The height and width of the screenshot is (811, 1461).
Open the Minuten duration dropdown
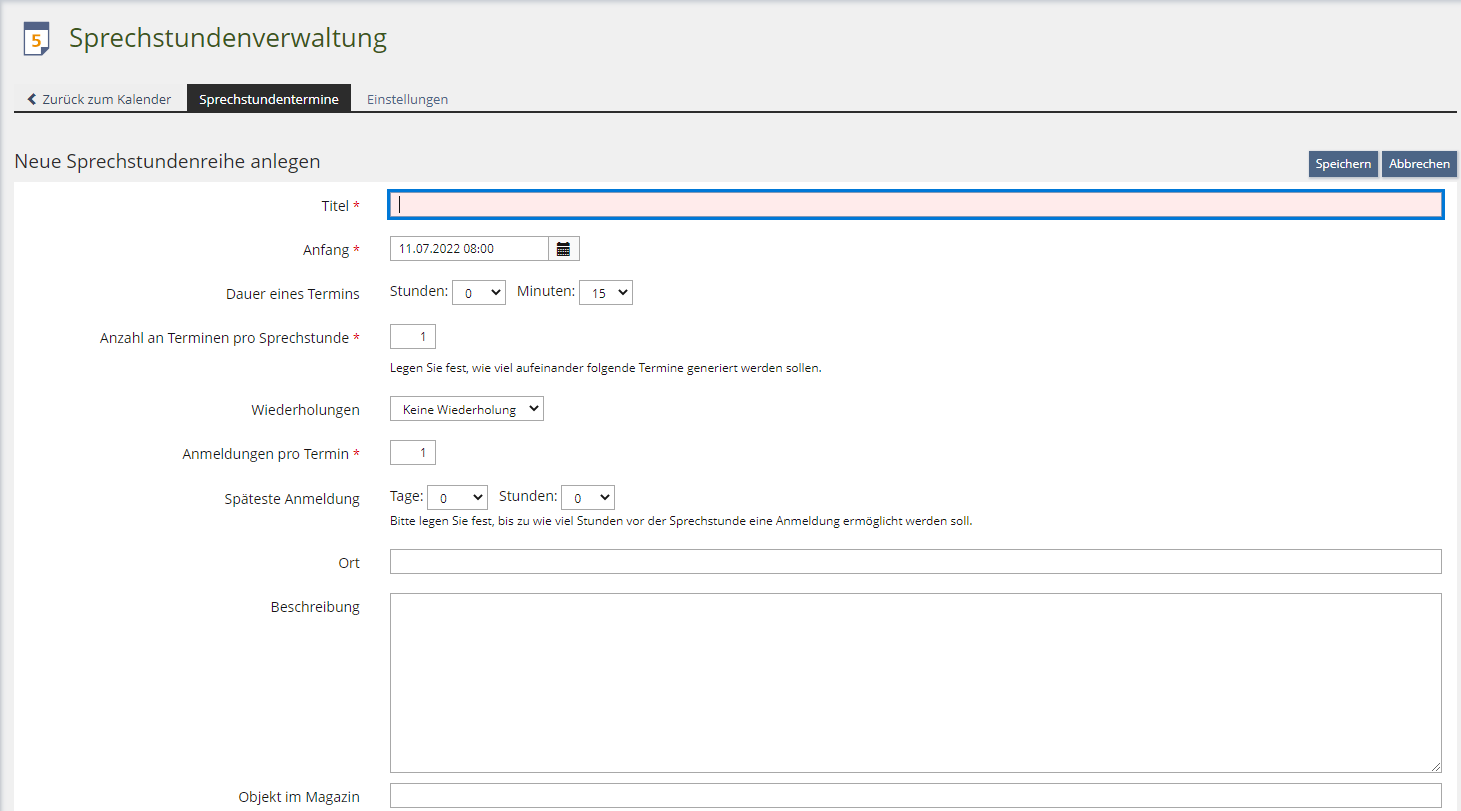click(606, 293)
